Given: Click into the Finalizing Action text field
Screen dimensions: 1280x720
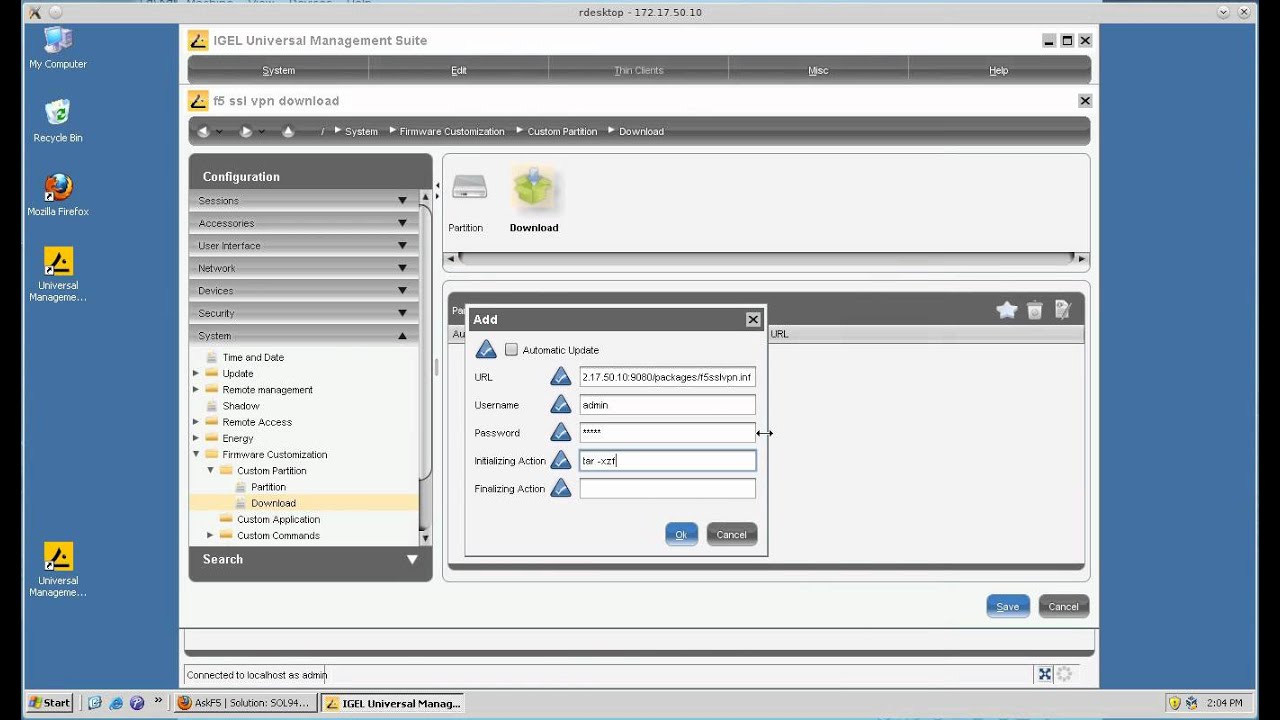Looking at the screenshot, I should pyautogui.click(x=667, y=489).
